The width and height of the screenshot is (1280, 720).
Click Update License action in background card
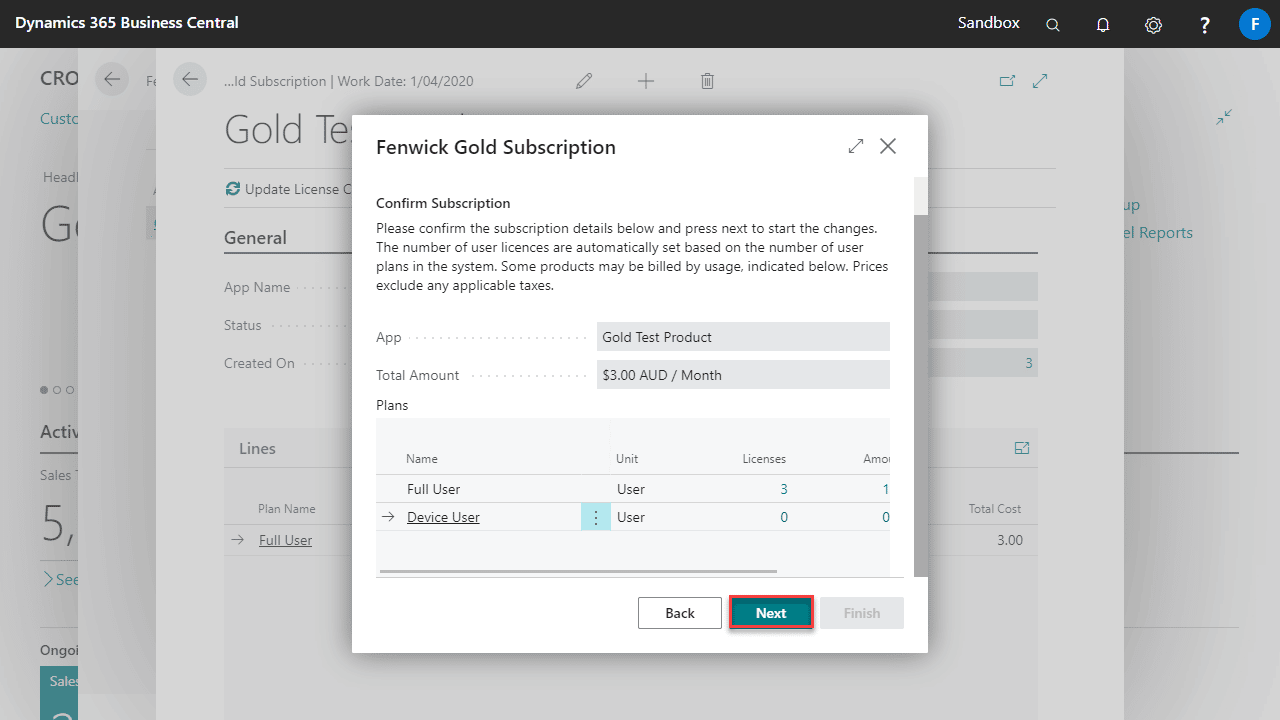tap(289, 189)
